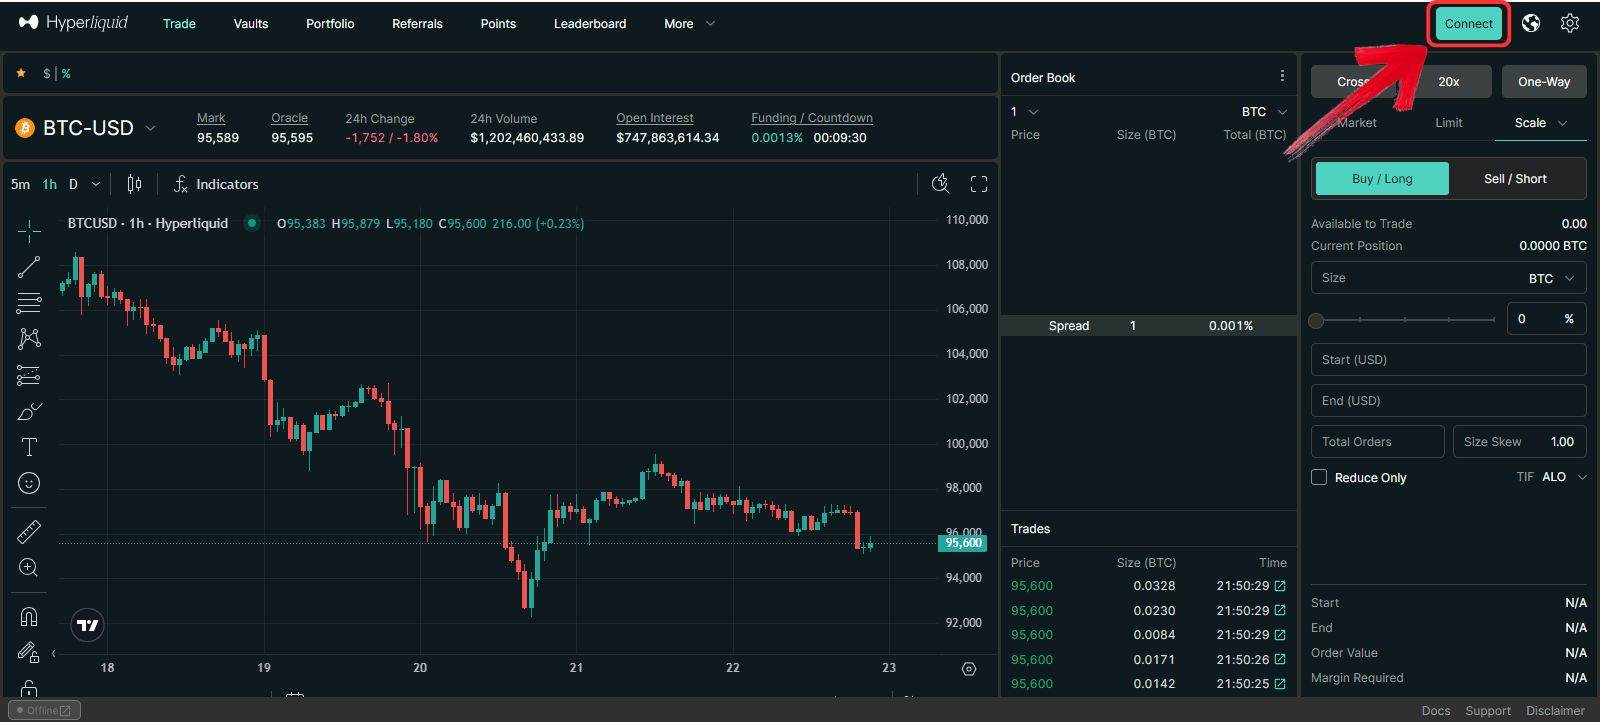Click the favorites star icon
This screenshot has width=1600, height=722.
point(21,73)
